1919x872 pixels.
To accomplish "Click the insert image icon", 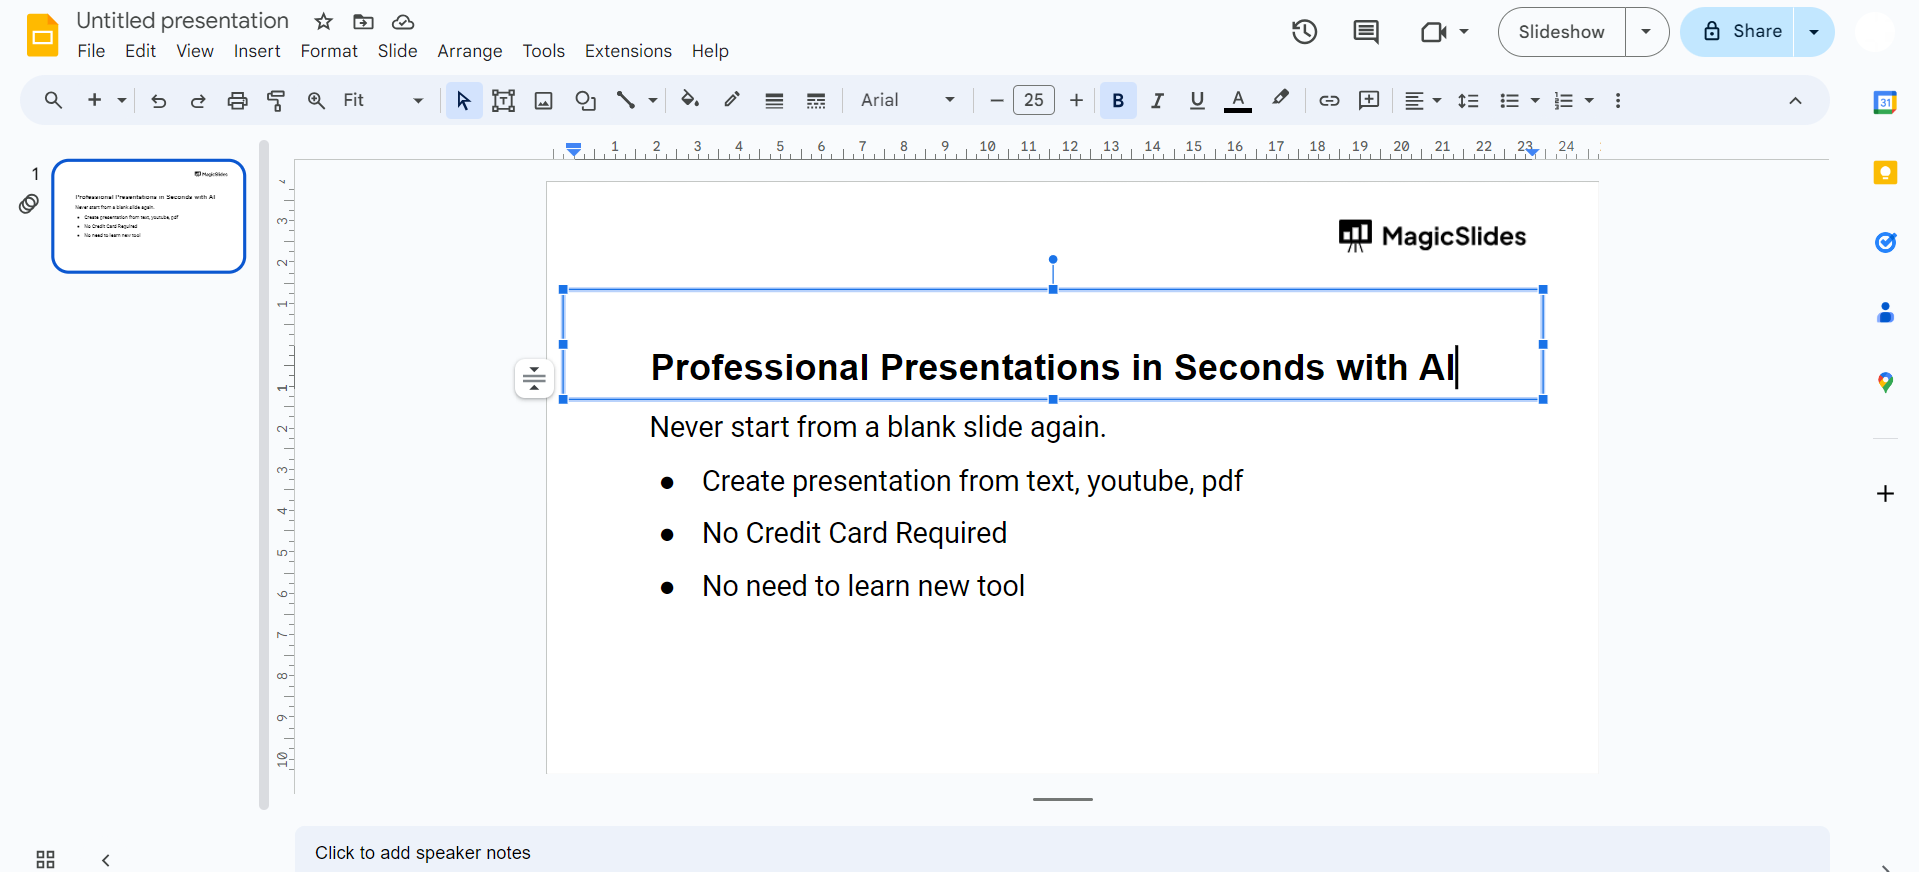I will (543, 100).
